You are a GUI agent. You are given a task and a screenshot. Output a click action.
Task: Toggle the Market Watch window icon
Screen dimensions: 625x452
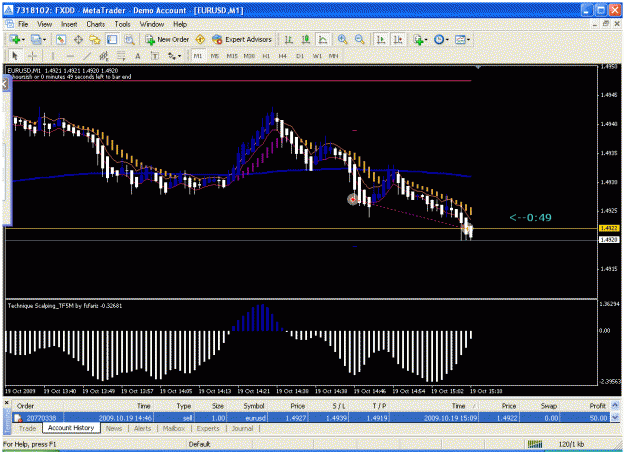61,39
